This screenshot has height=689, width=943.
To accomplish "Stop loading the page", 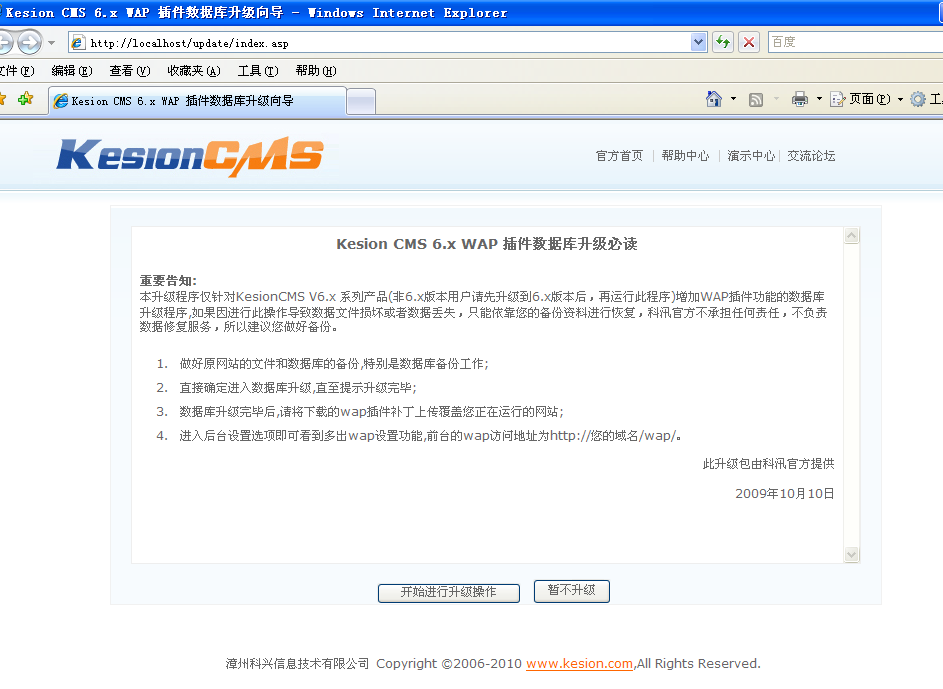I will (x=748, y=42).
